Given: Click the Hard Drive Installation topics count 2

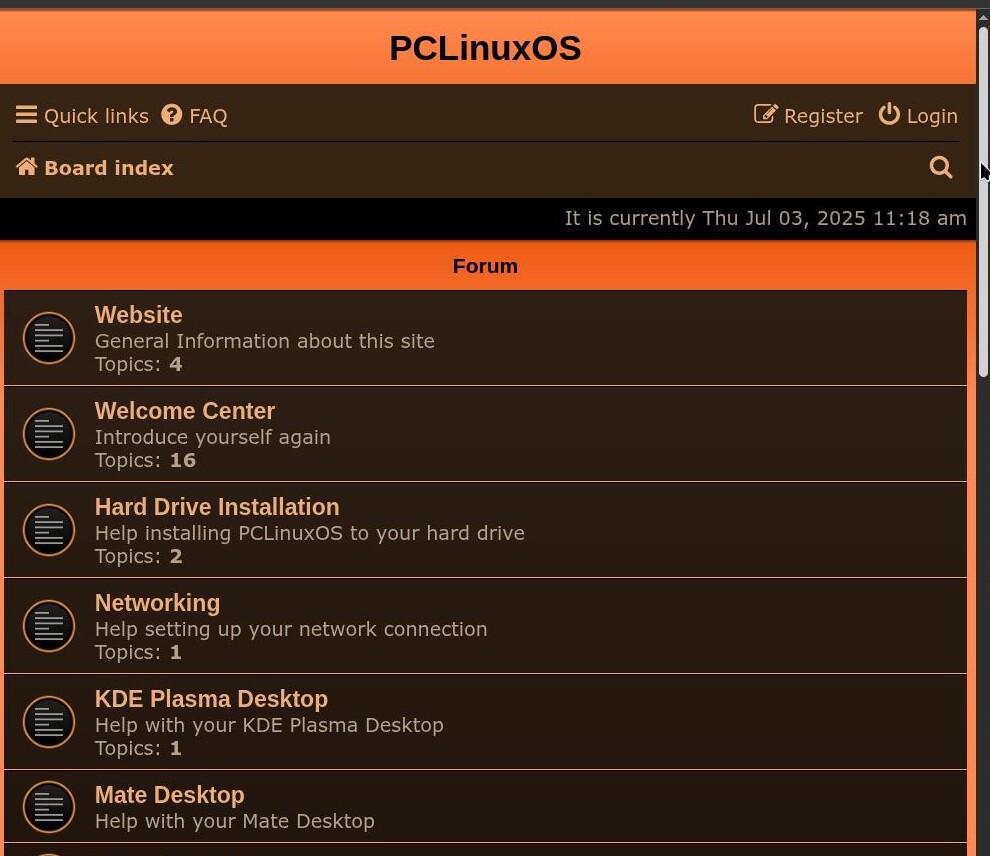Looking at the screenshot, I should coord(176,556).
